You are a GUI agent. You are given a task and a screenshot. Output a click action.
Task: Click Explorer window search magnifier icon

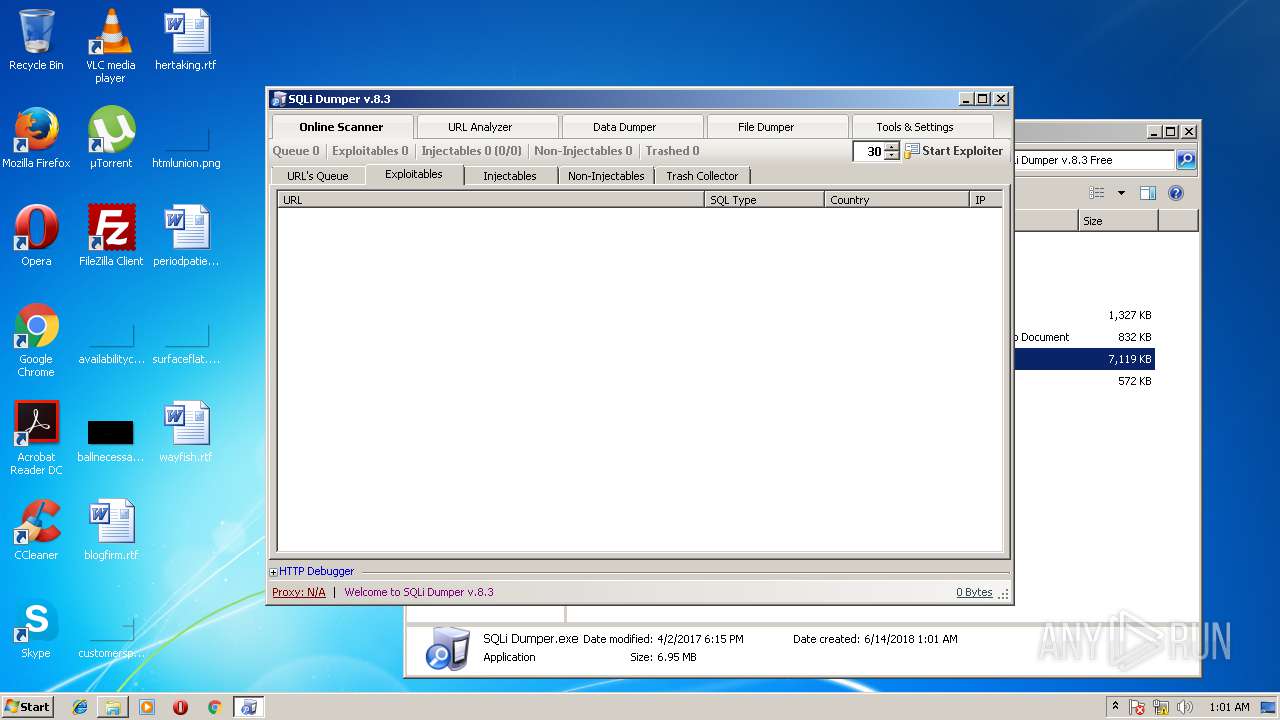[1185, 160]
